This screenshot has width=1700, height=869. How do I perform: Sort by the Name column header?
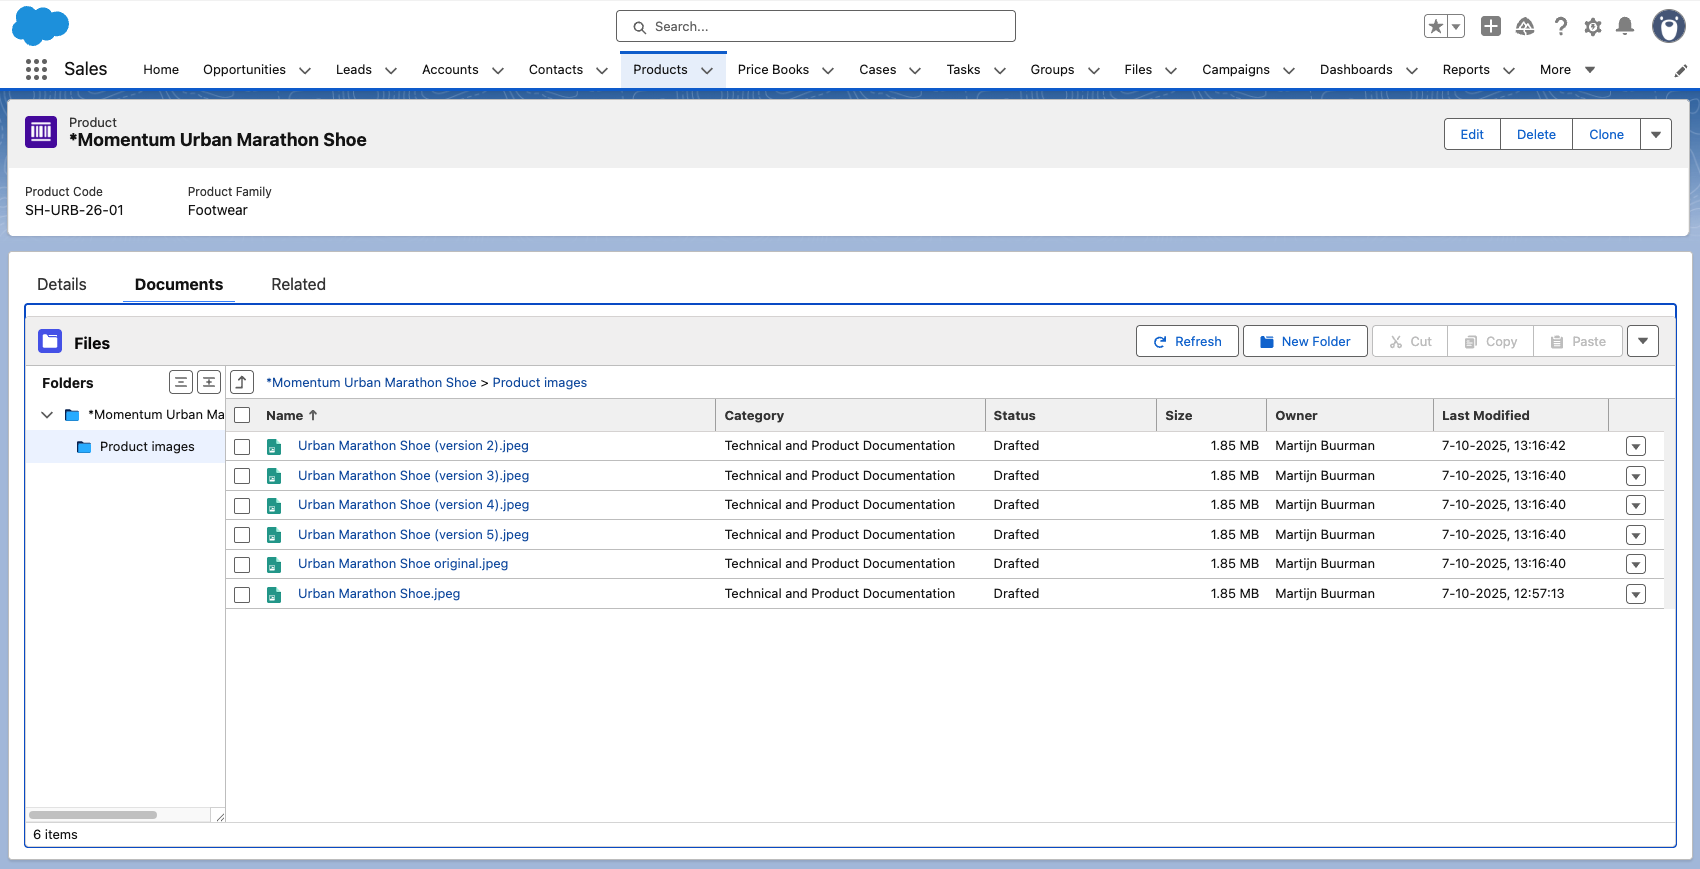[x=291, y=415]
